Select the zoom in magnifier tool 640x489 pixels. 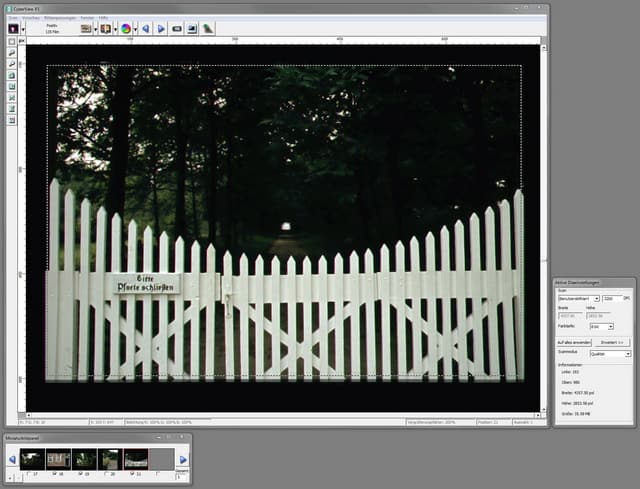coord(11,52)
